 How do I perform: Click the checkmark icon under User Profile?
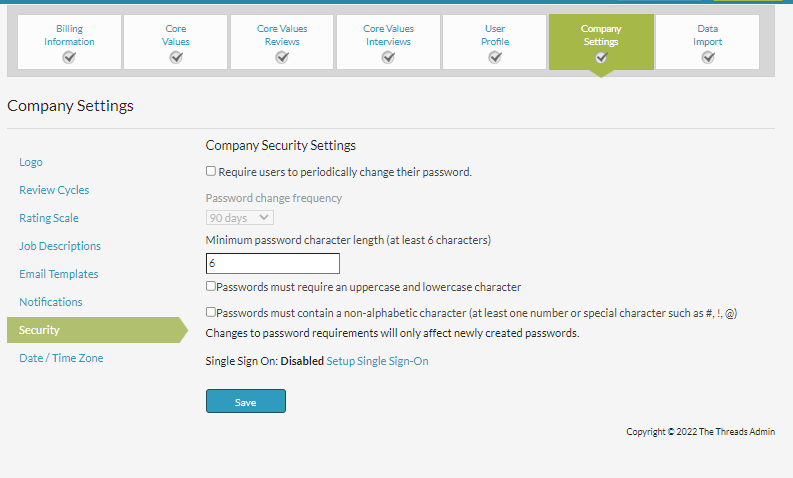[495, 58]
